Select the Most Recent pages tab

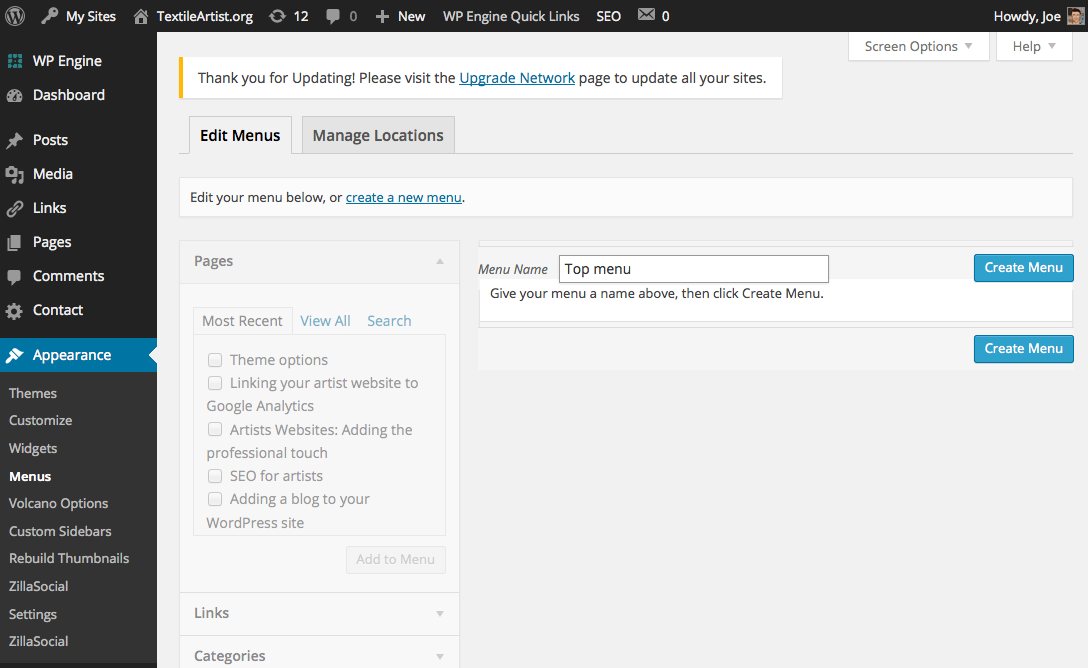pos(242,321)
